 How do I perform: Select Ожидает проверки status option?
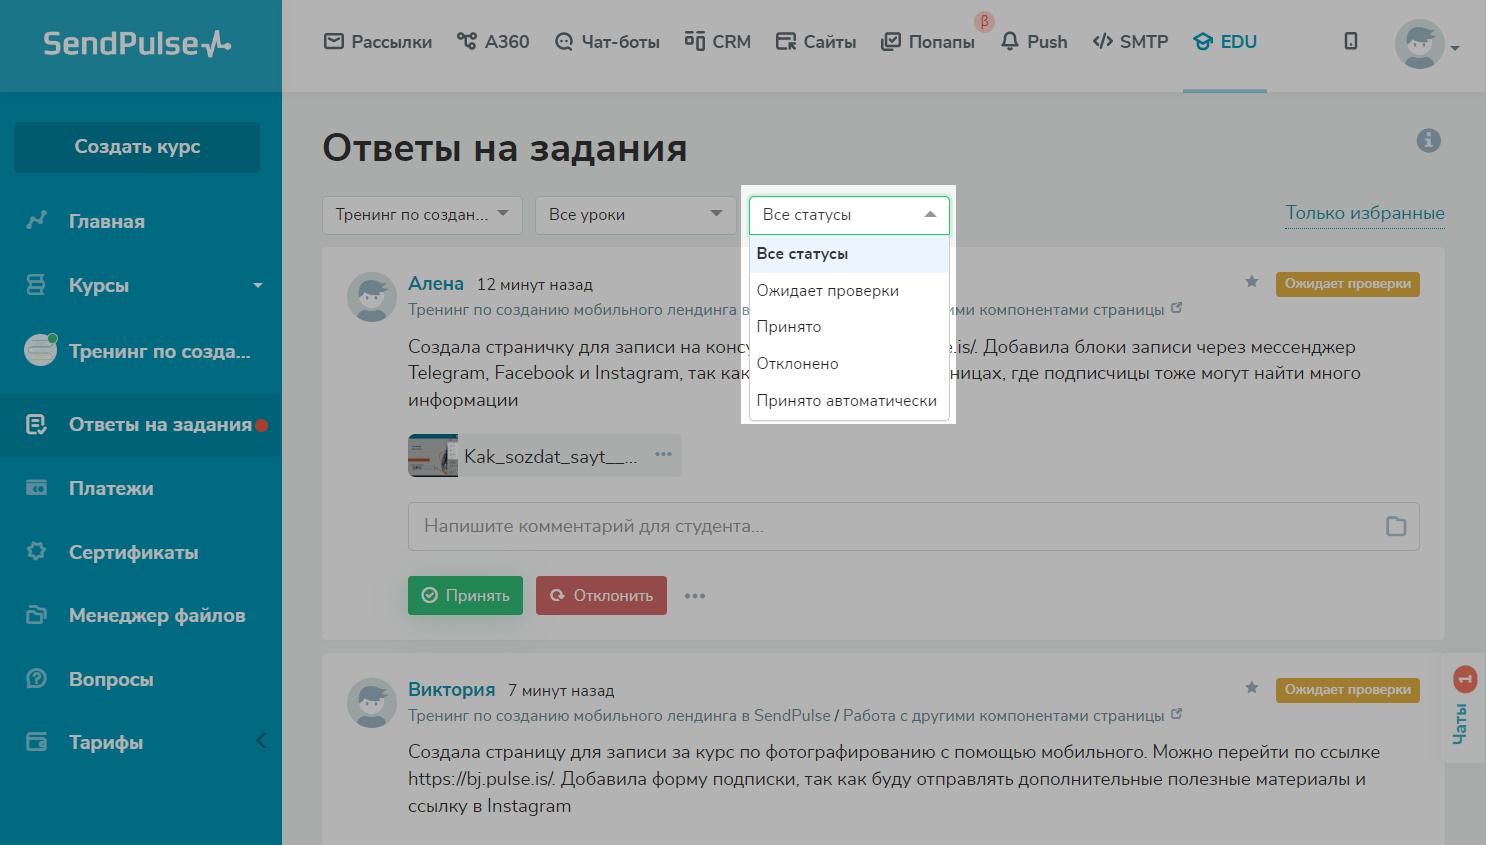click(x=827, y=291)
